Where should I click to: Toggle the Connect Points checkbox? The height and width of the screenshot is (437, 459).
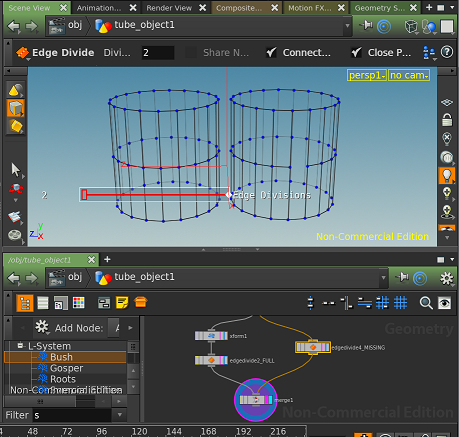tap(271, 52)
